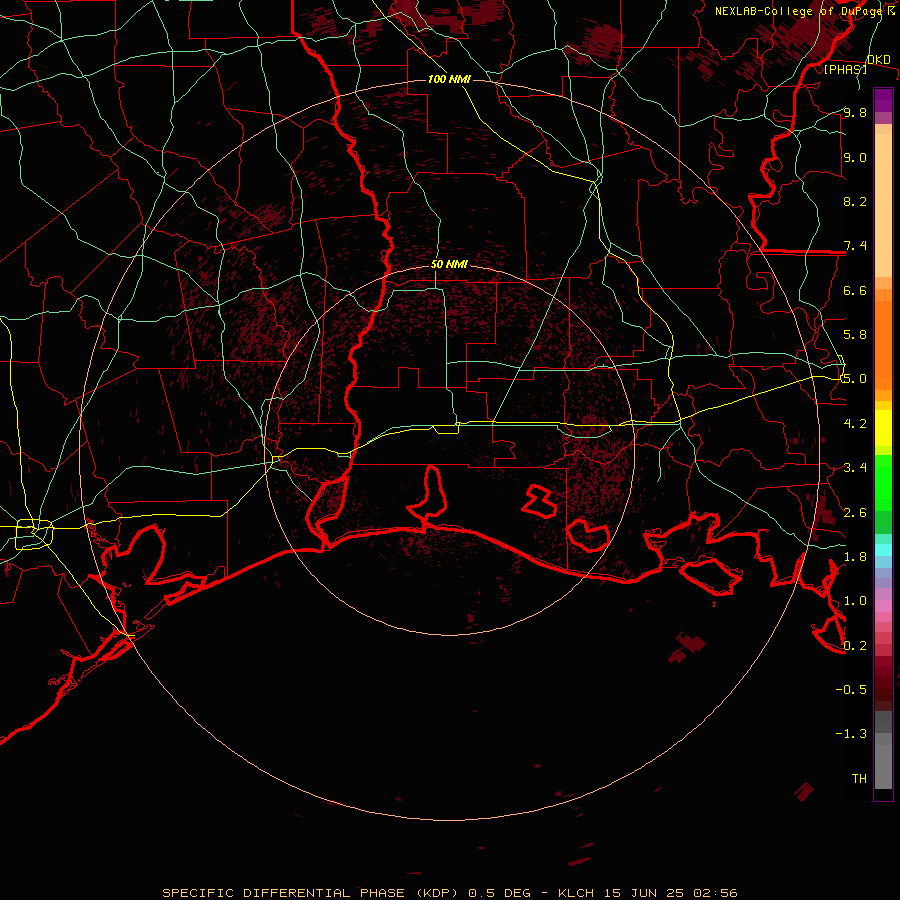Click the 5.8 value on the color scale
This screenshot has height=900, width=900.
[x=855, y=335]
